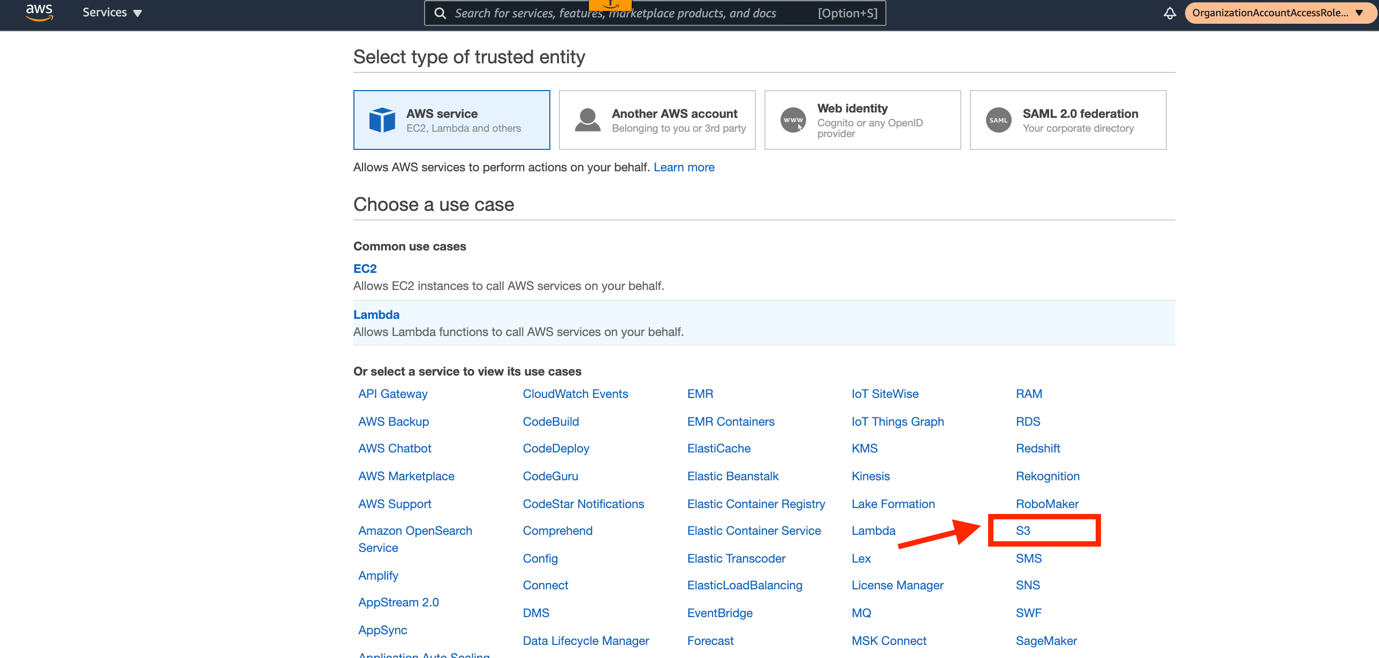Select MSK Connect service

pyautogui.click(x=889, y=641)
